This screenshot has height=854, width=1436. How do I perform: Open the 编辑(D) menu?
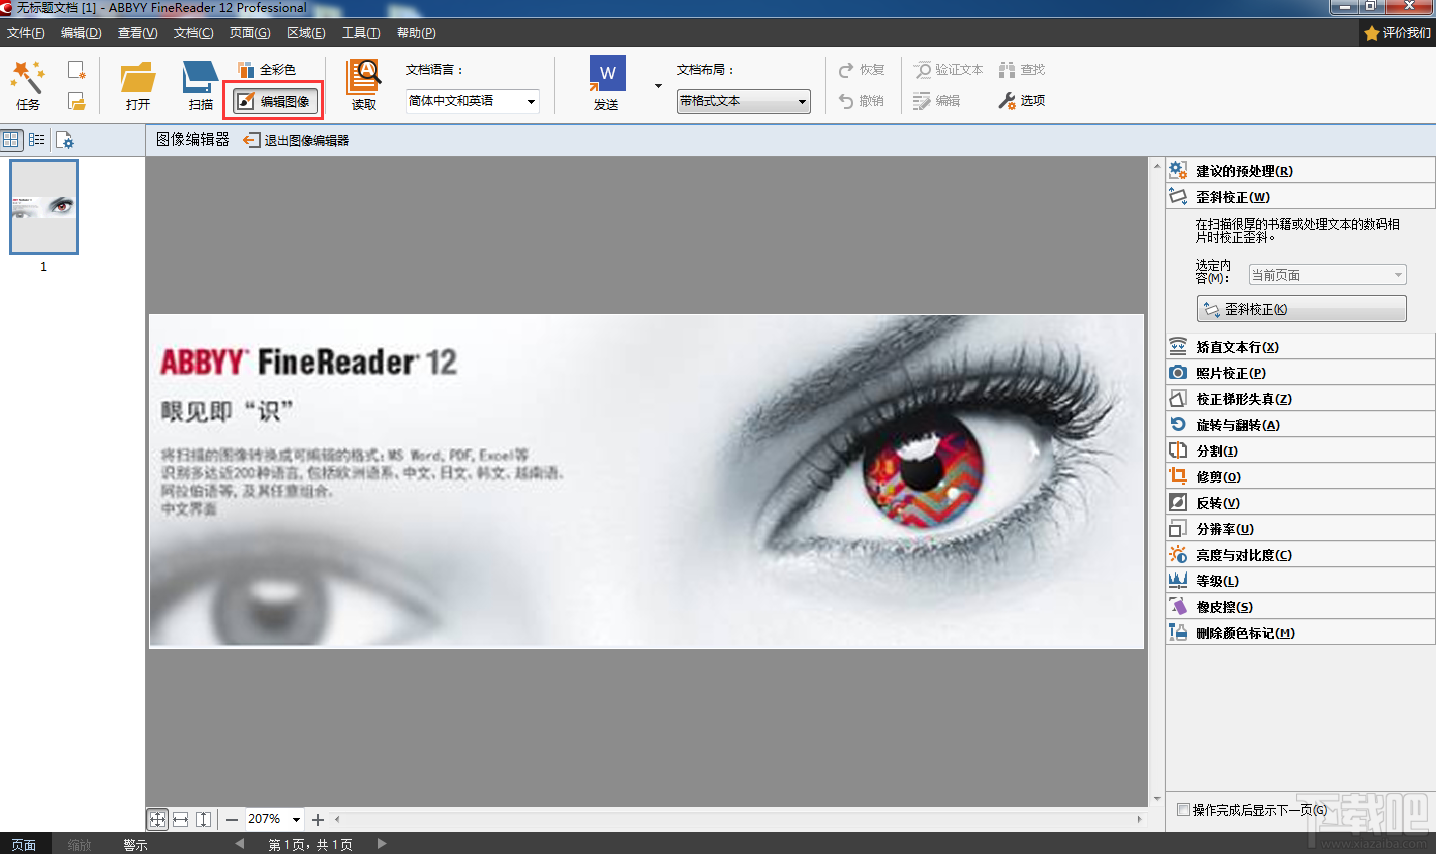tap(81, 33)
